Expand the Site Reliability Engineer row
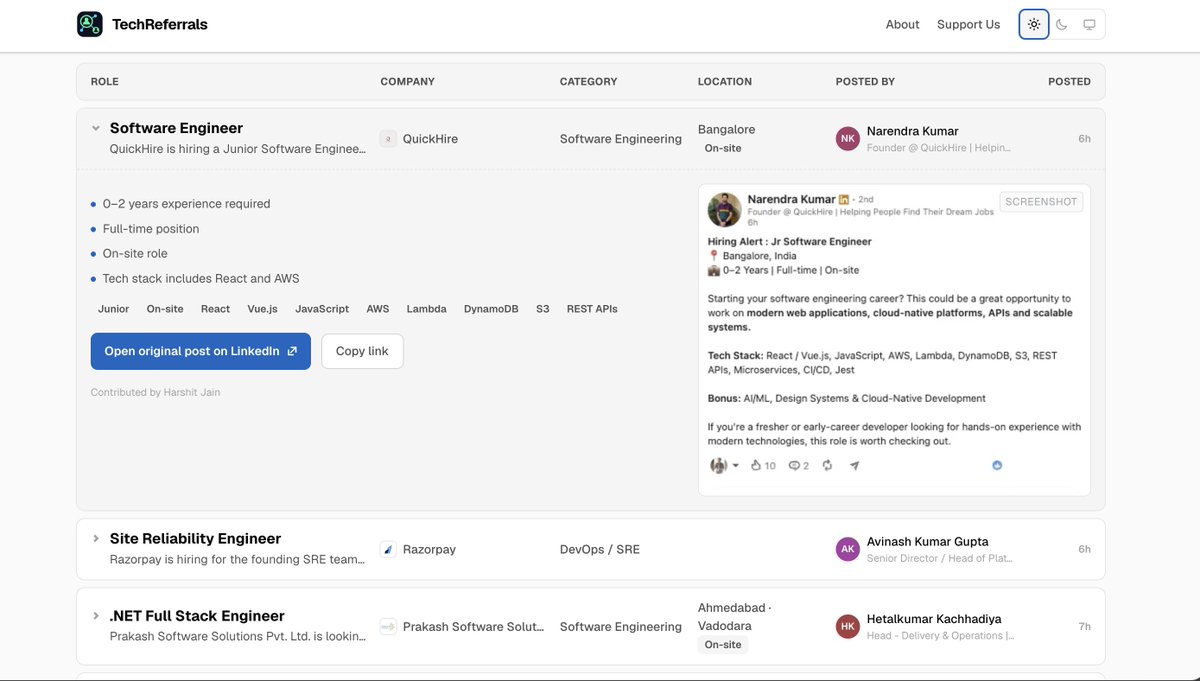Screen dimensions: 1200x681 point(96,538)
